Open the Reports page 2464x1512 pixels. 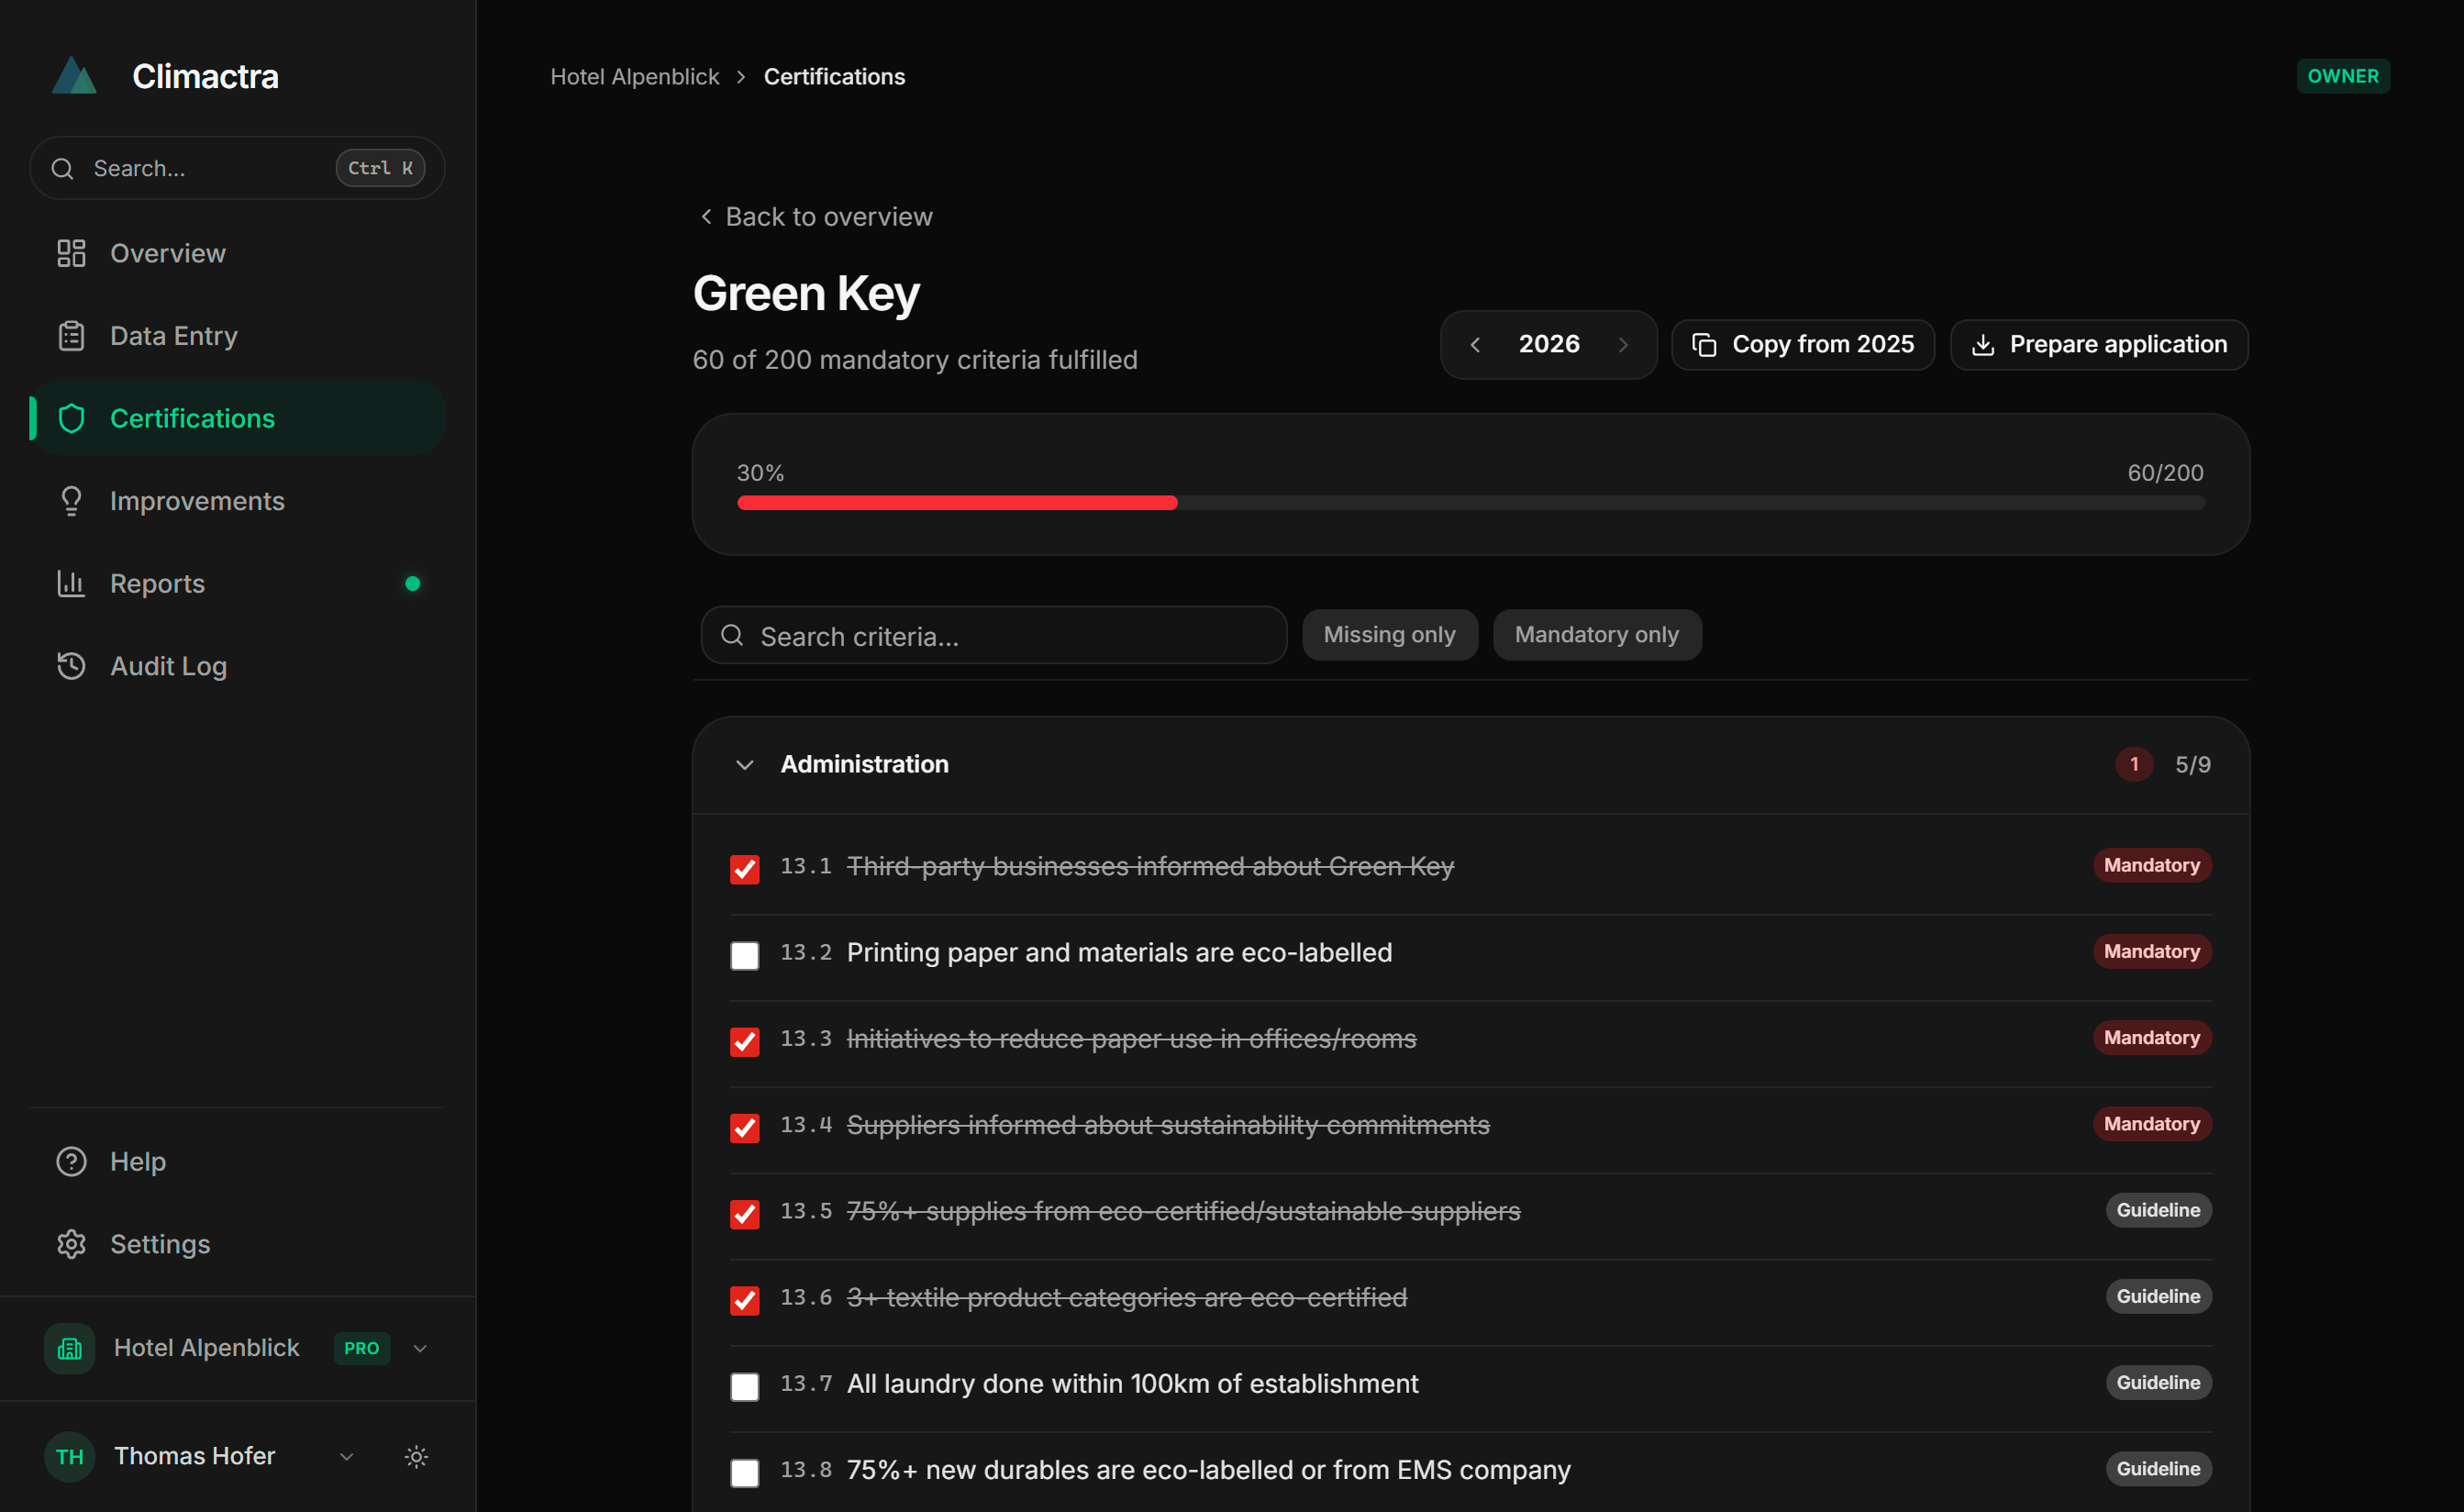(x=237, y=583)
